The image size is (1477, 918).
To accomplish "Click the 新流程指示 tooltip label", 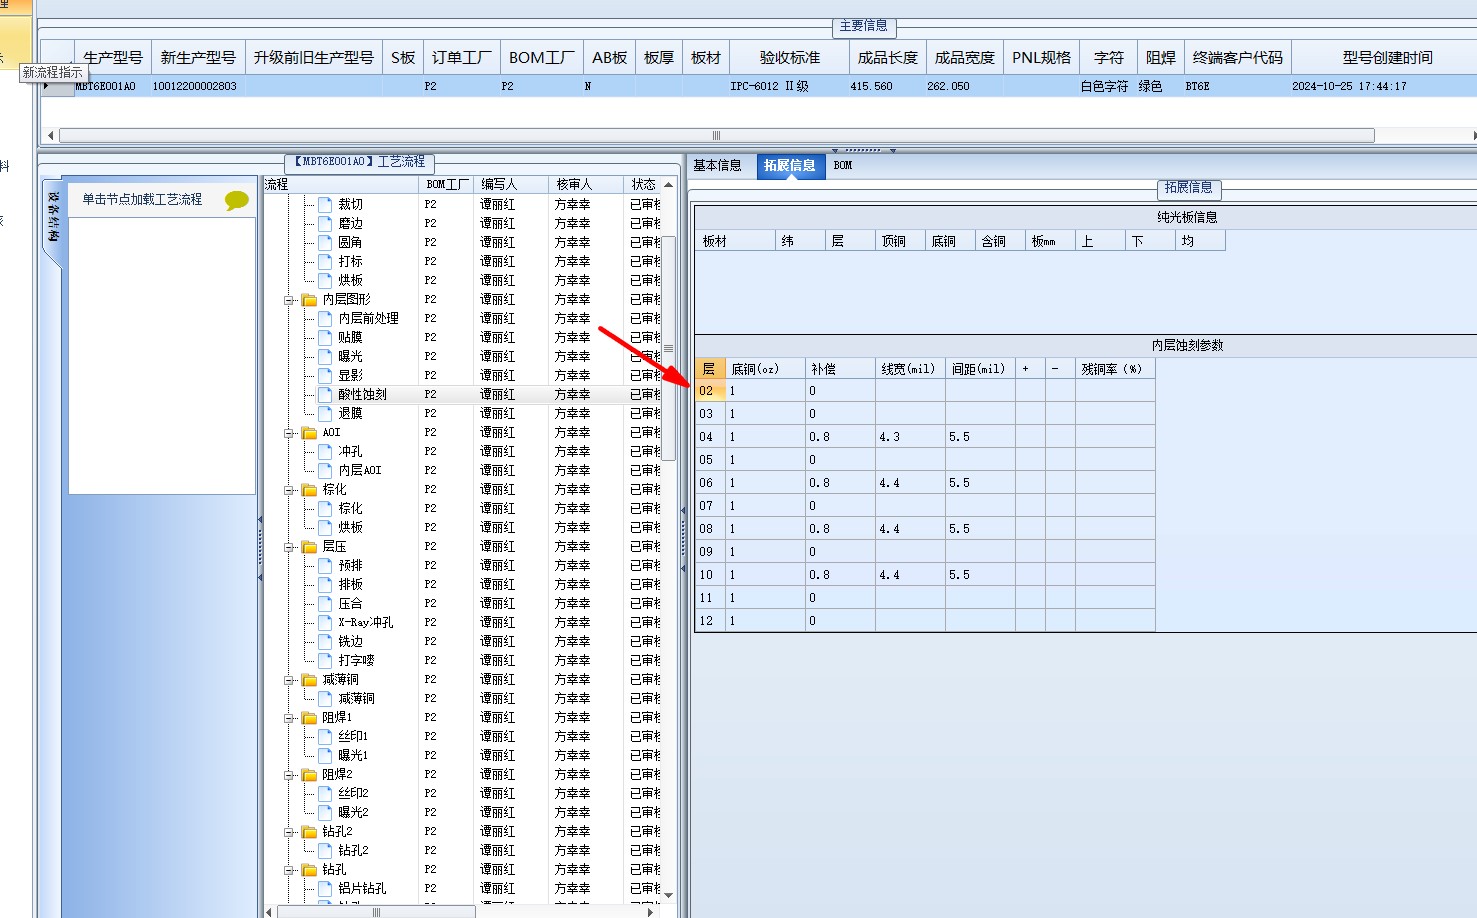I will tap(52, 73).
